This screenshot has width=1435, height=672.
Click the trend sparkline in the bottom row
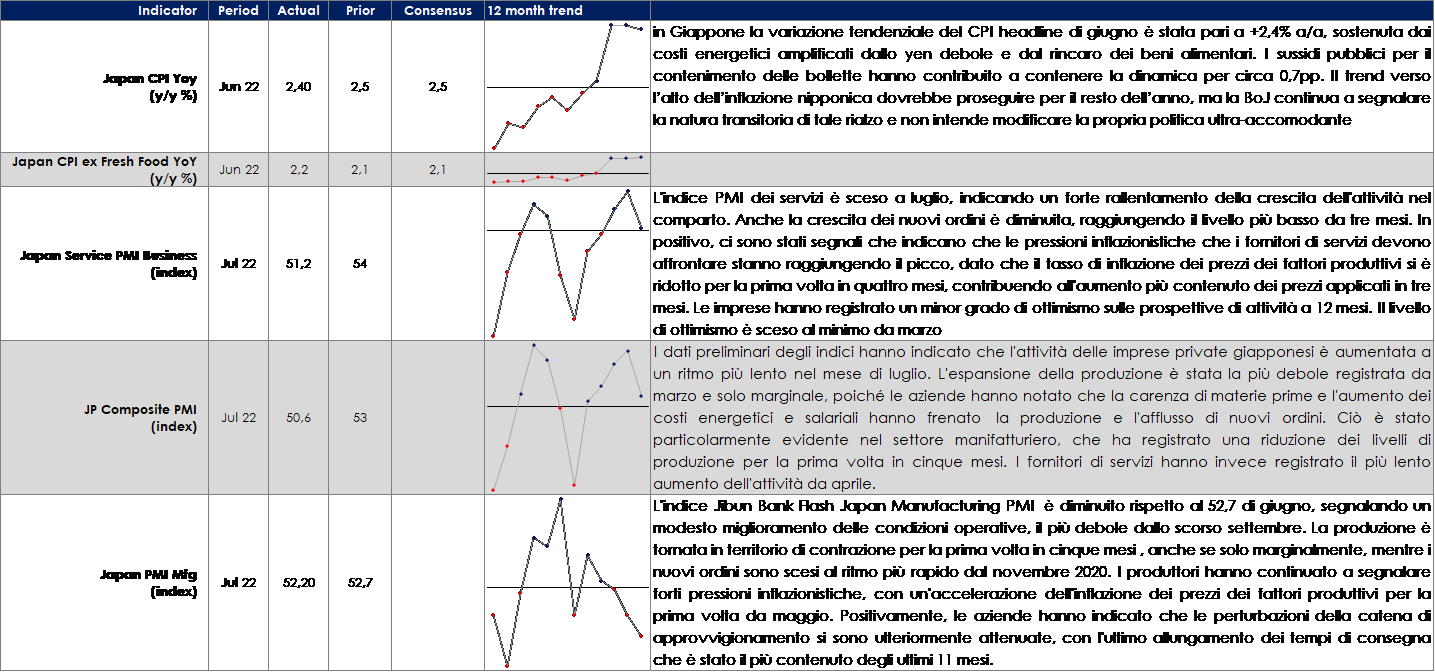[567, 582]
